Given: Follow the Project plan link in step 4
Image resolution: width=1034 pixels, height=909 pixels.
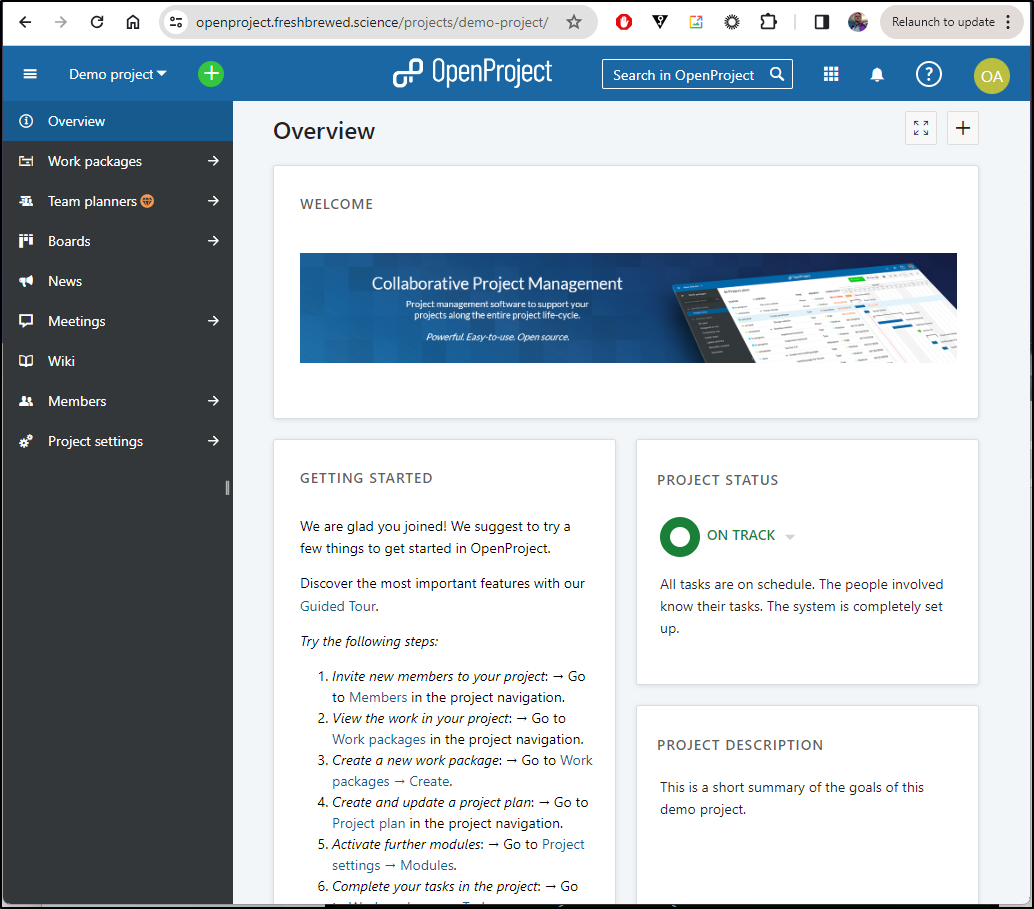Looking at the screenshot, I should pyautogui.click(x=369, y=823).
